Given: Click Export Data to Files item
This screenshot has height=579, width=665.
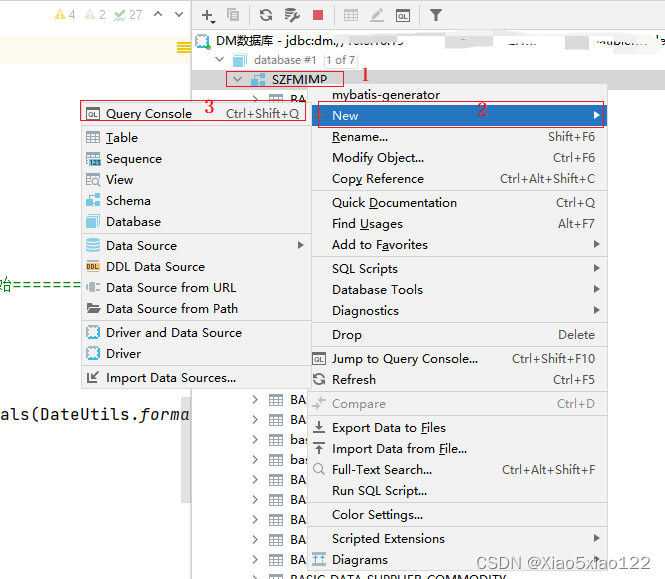Looking at the screenshot, I should coord(459,428).
